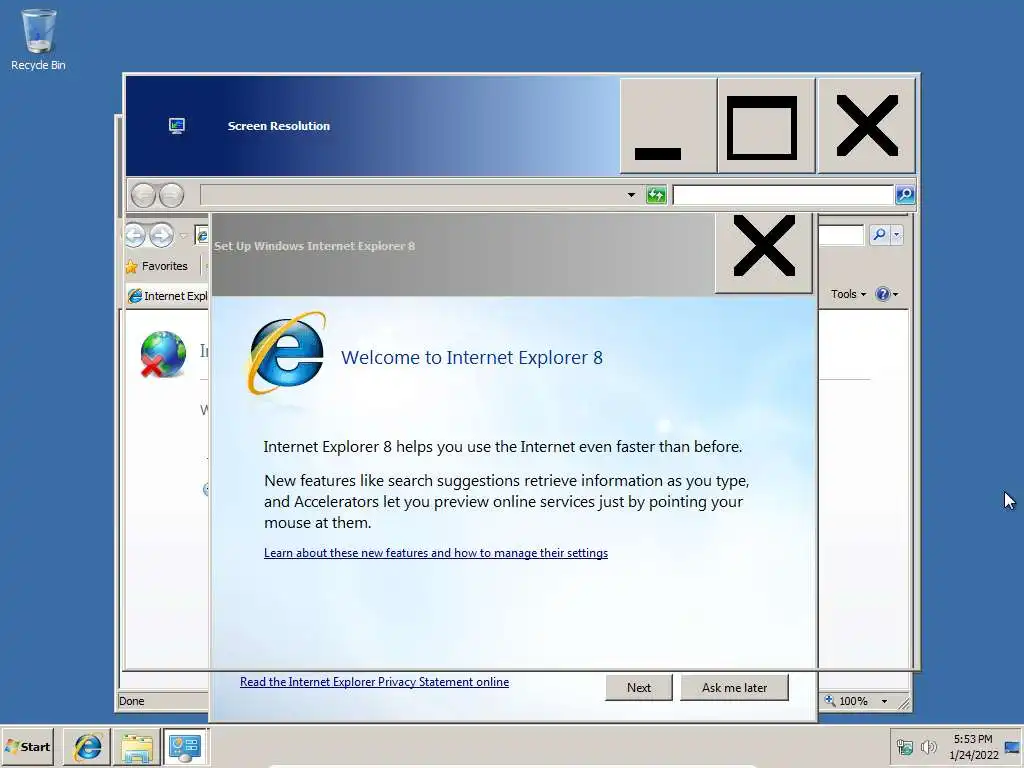Click the Screen Resolution title bar monitor icon
Viewport: 1024px width, 768px height.
(x=176, y=125)
